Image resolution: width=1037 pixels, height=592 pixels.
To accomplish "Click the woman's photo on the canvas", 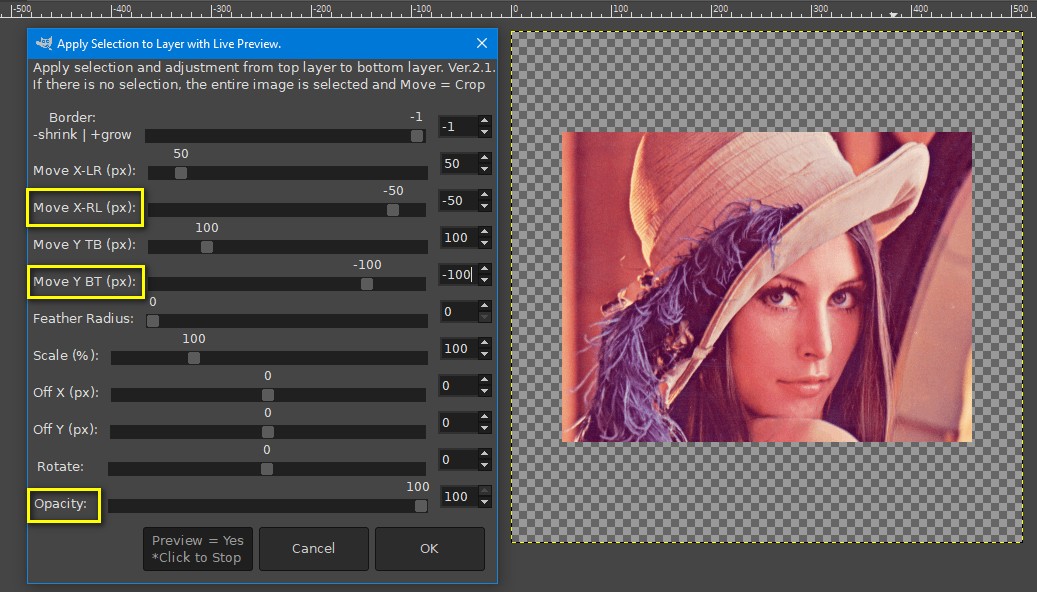I will tap(767, 286).
